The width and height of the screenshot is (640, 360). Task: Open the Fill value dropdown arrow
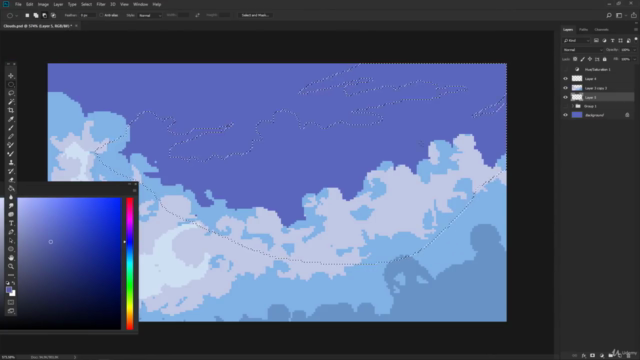(635, 59)
